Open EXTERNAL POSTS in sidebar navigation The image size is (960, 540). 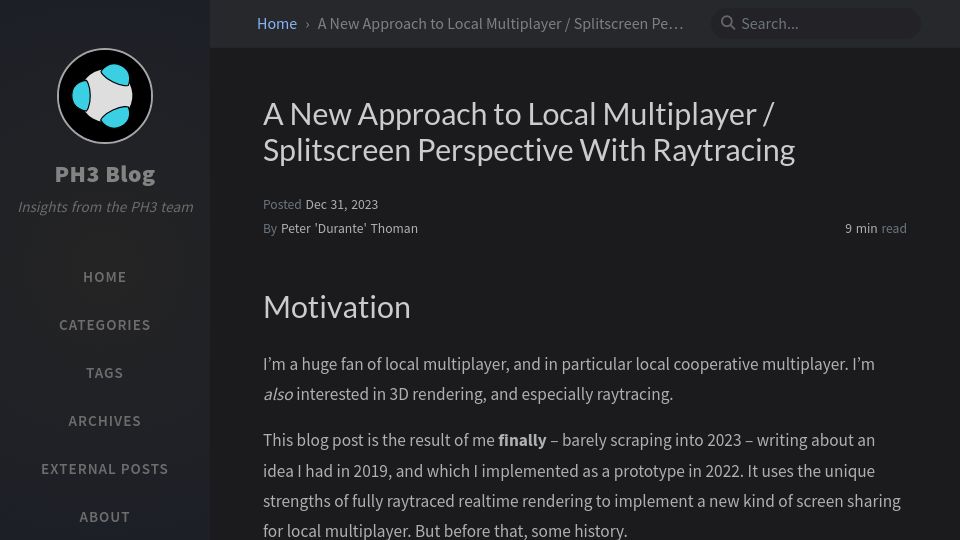105,469
